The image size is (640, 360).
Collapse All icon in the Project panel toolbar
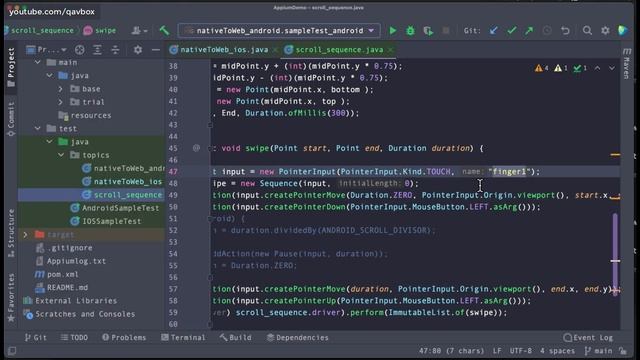pos(115,50)
